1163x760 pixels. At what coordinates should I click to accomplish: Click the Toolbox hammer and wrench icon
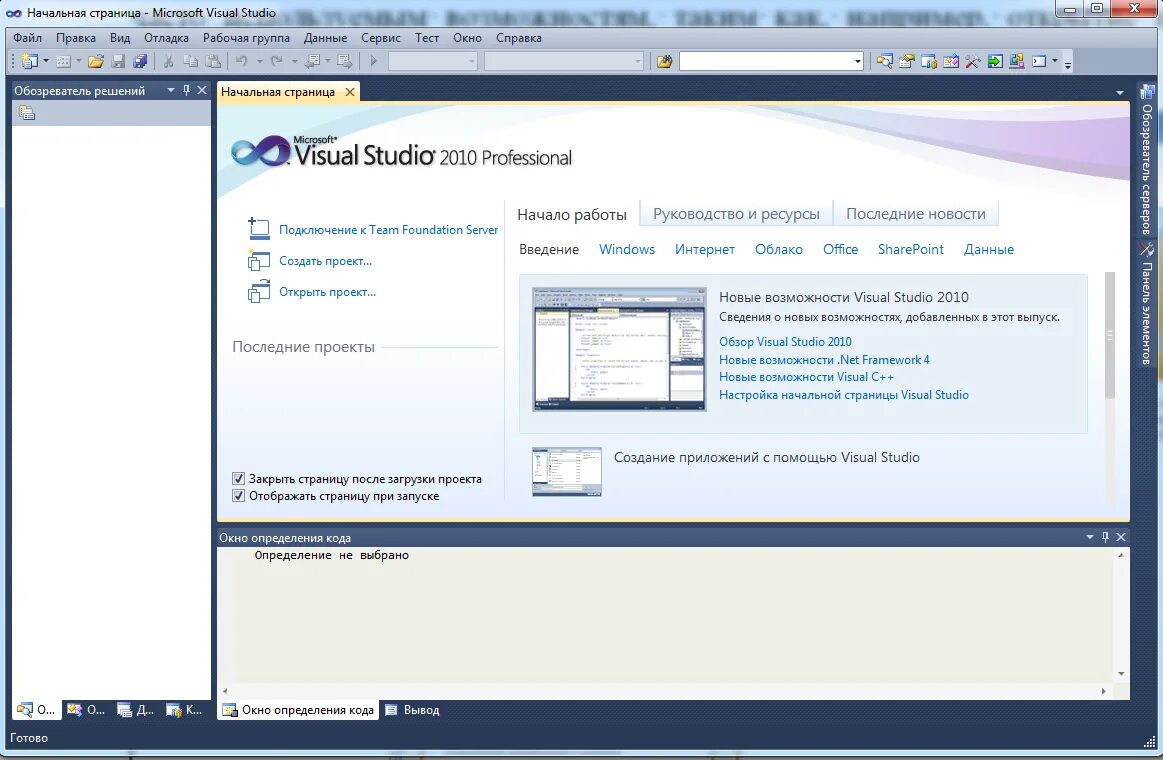[972, 62]
